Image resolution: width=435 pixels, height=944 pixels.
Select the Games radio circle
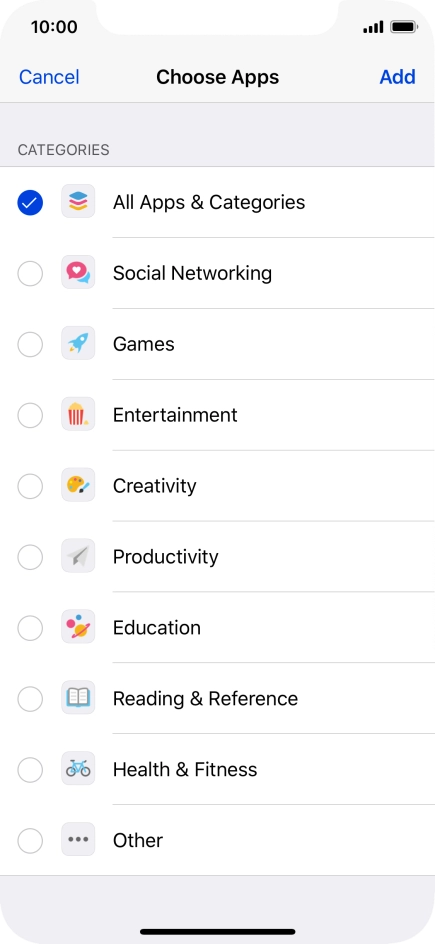click(x=30, y=344)
